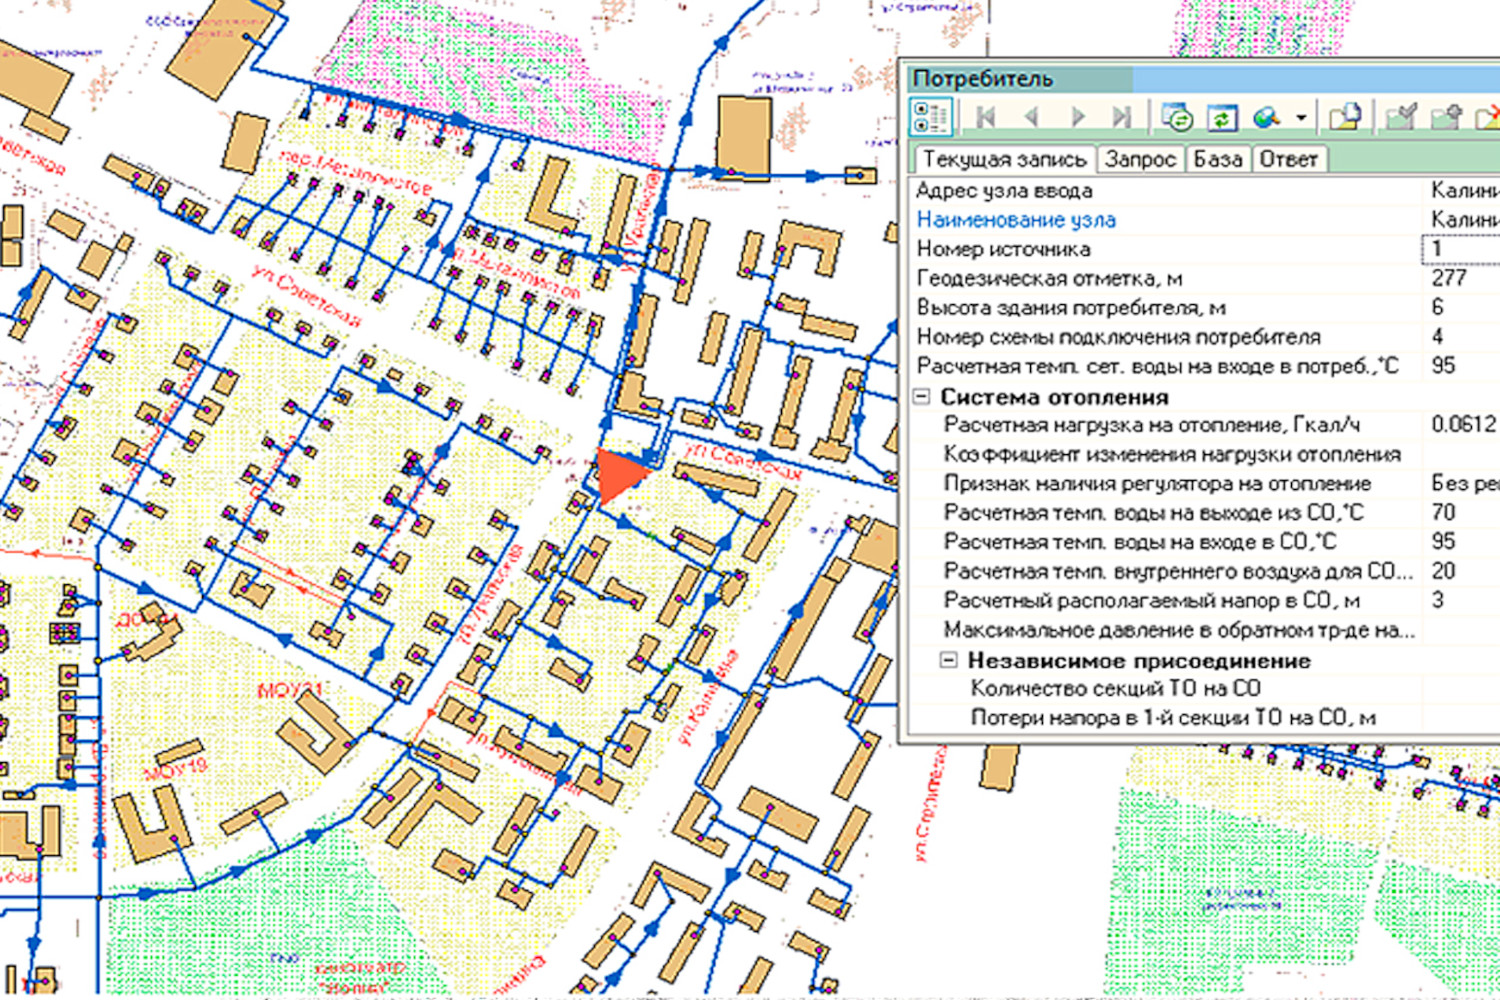Click the Номер источника value field
1500x1000 pixels.
1461,249
